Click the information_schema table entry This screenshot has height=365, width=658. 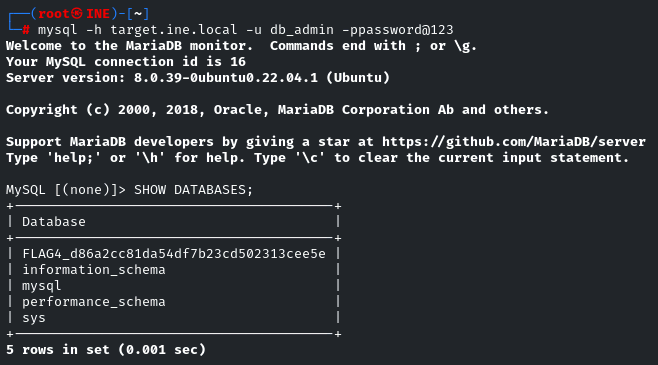click(x=94, y=270)
